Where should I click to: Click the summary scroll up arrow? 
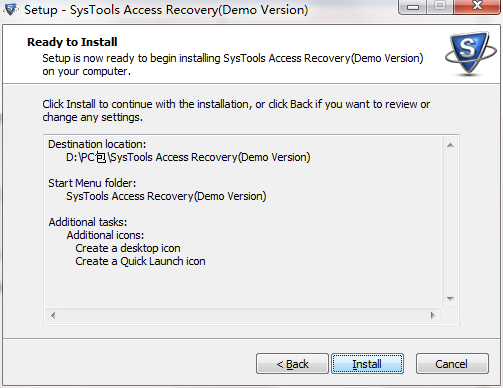[x=450, y=145]
